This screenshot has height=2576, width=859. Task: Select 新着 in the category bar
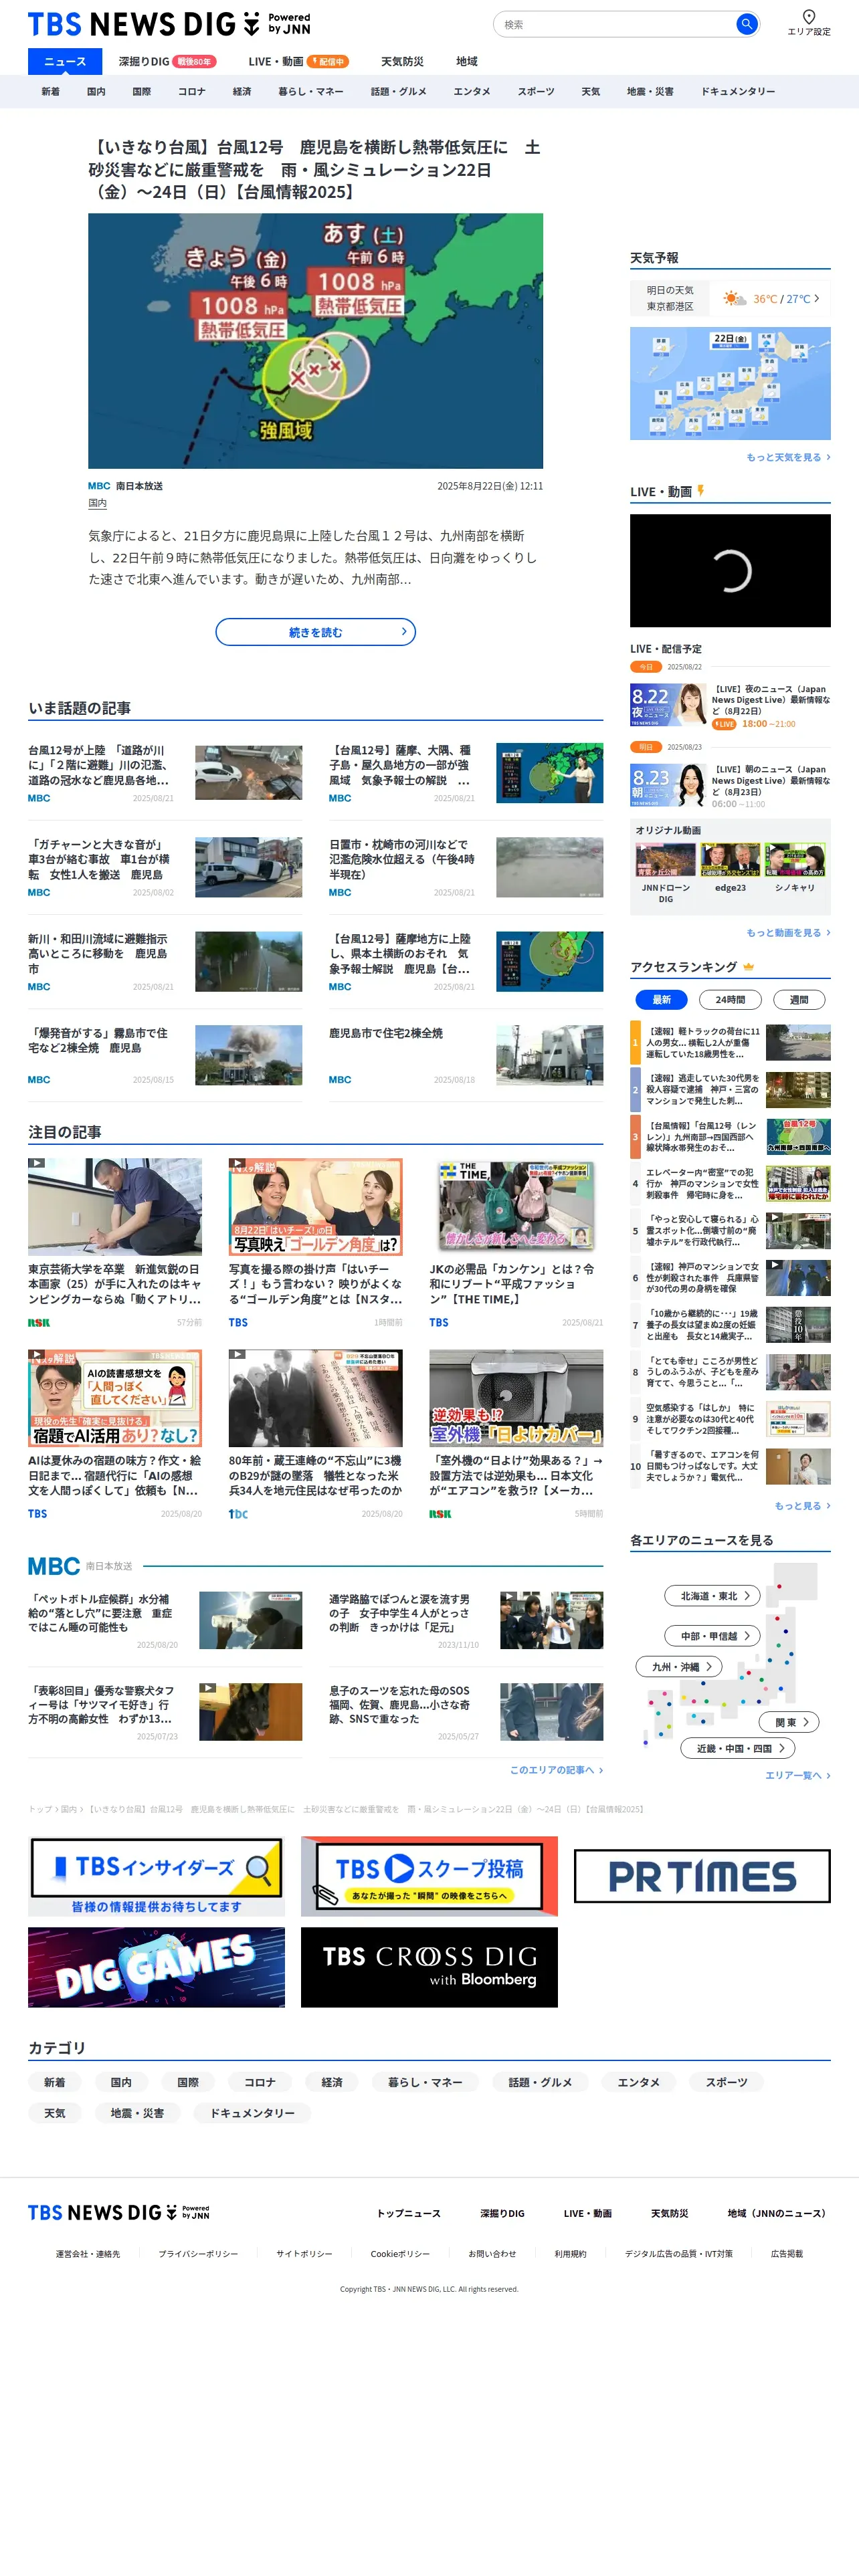pyautogui.click(x=50, y=91)
